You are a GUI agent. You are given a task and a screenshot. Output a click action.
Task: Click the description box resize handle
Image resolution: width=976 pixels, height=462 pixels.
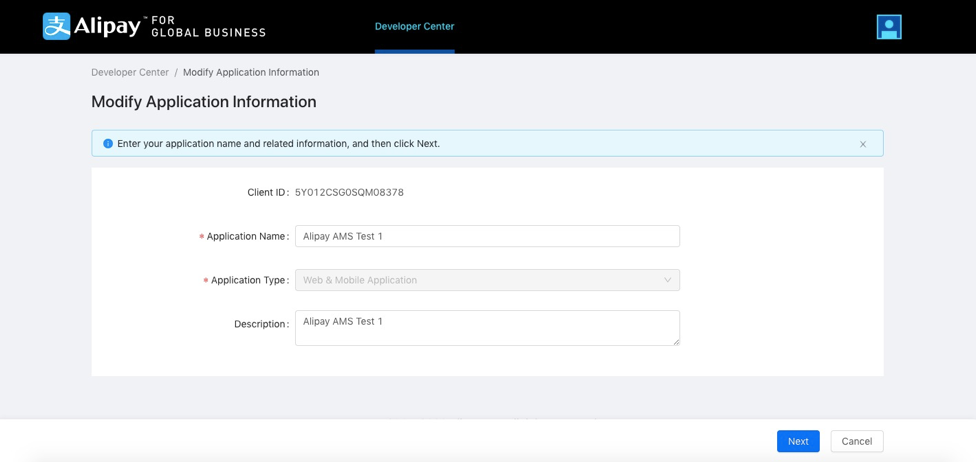(x=676, y=342)
